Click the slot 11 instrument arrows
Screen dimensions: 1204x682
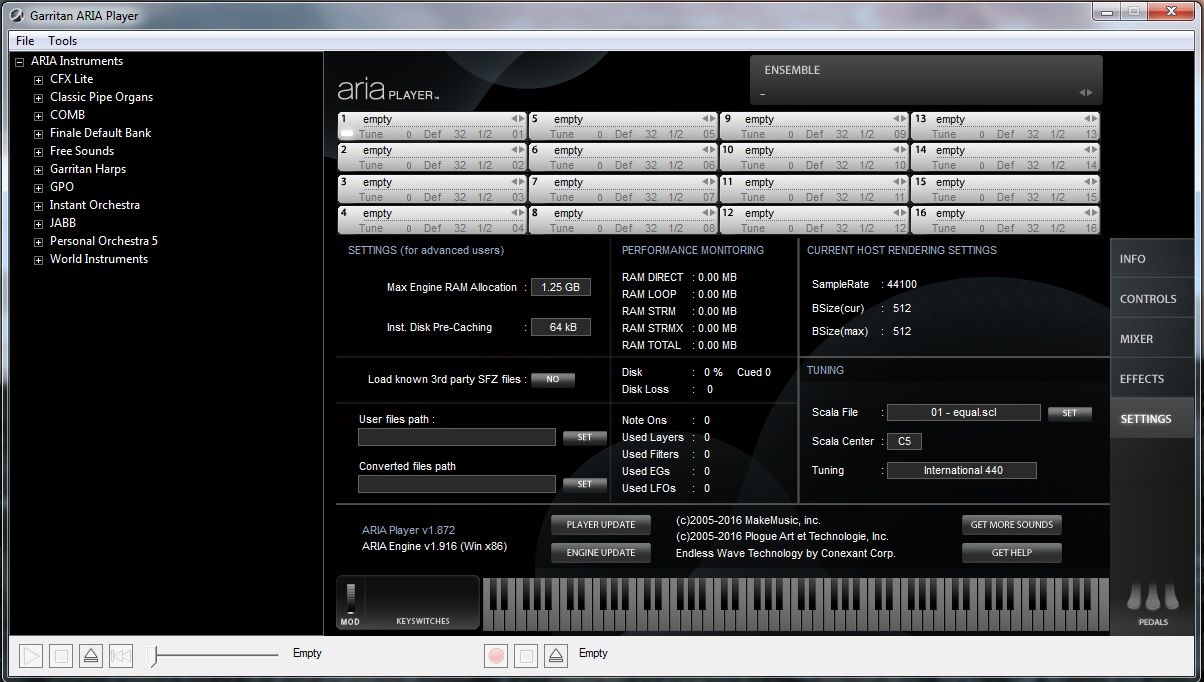click(899, 182)
